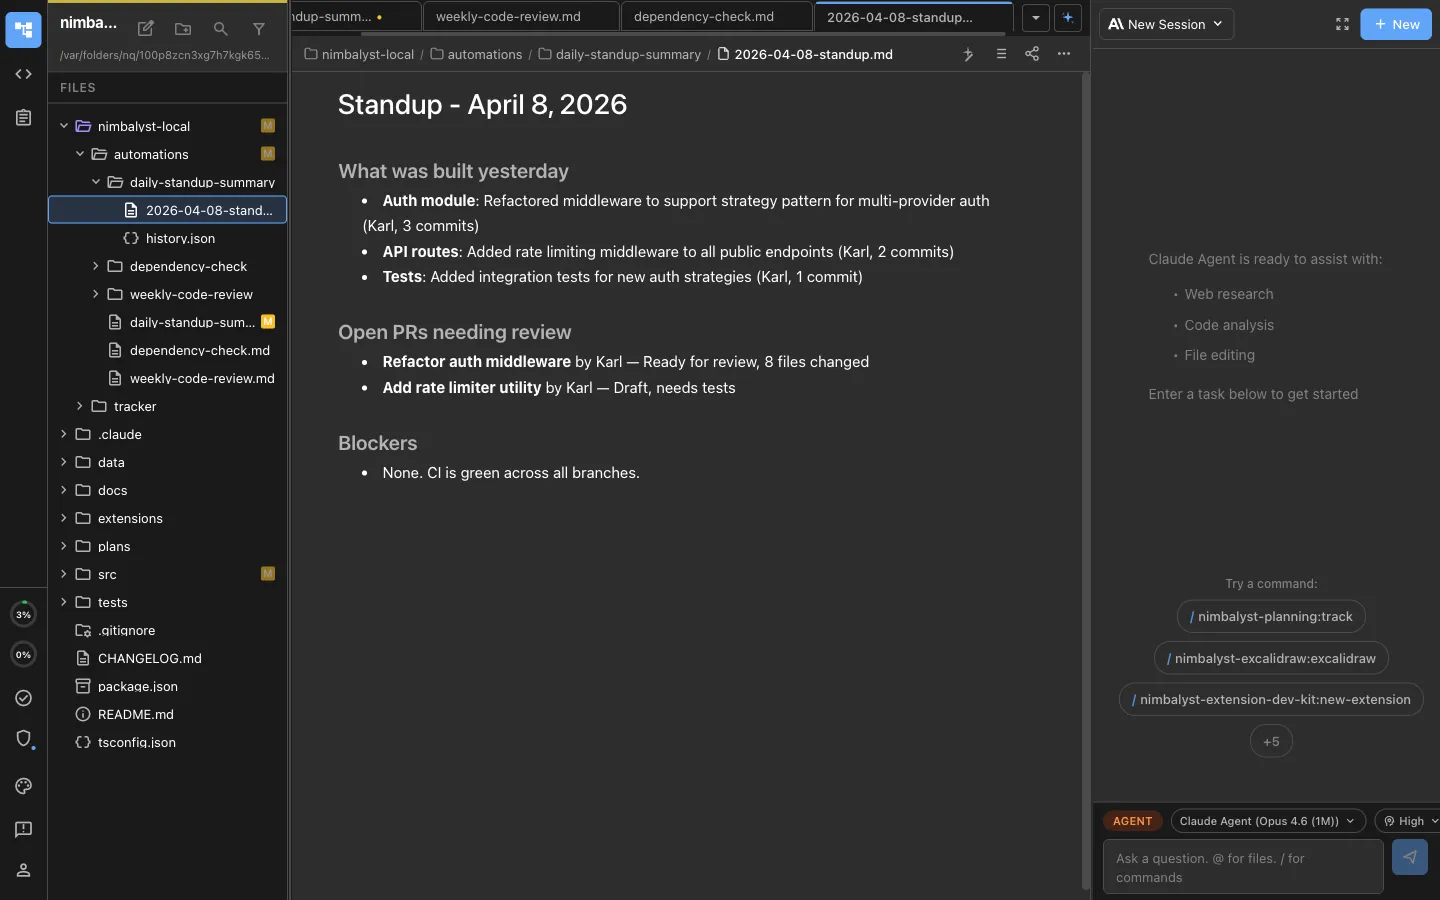
Task: Collapse the daily-standup-summary folder
Action: tap(95, 182)
